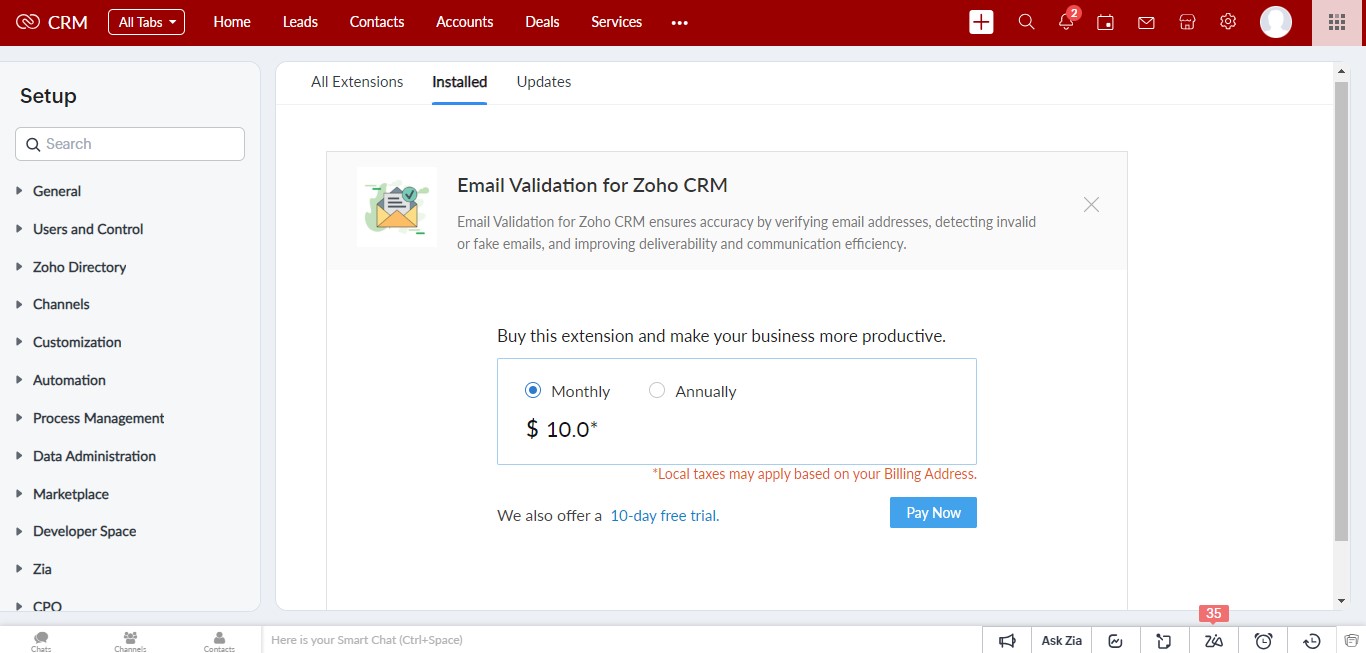This screenshot has height=653, width=1366.
Task: Expand Channels setup section
Action: (x=61, y=304)
